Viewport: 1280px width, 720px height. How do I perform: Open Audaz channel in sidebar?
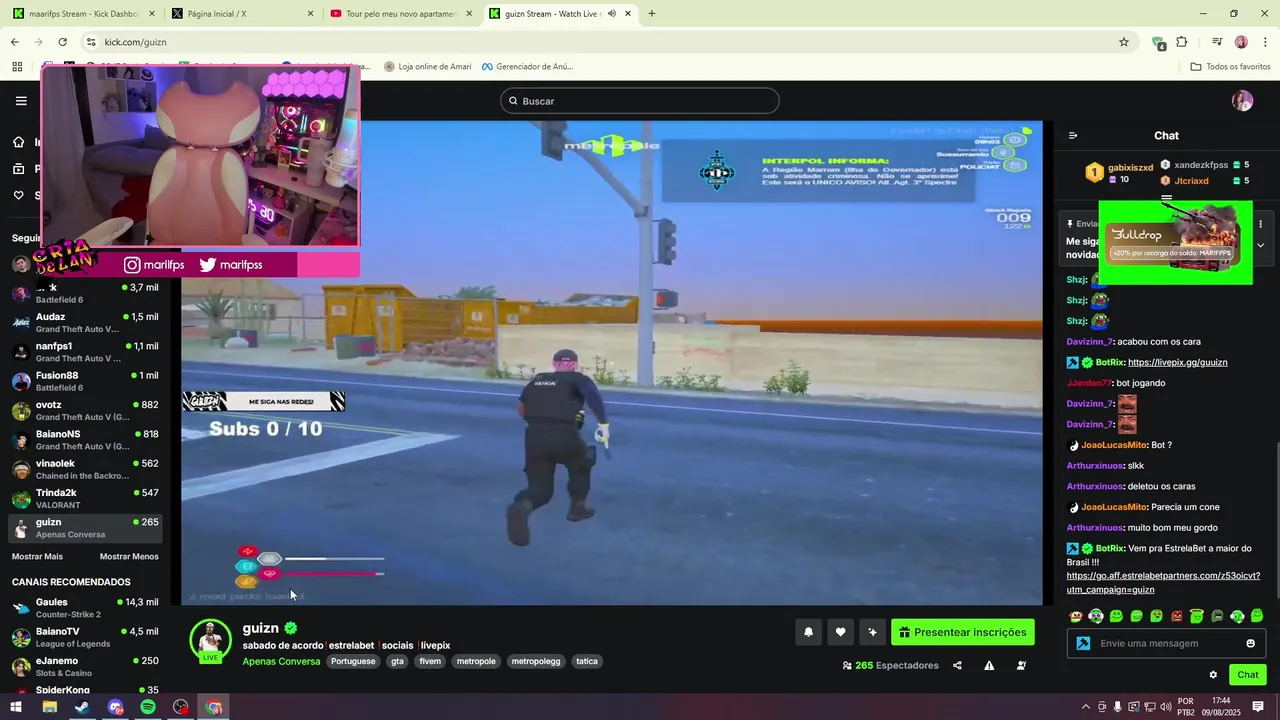tap(85, 323)
